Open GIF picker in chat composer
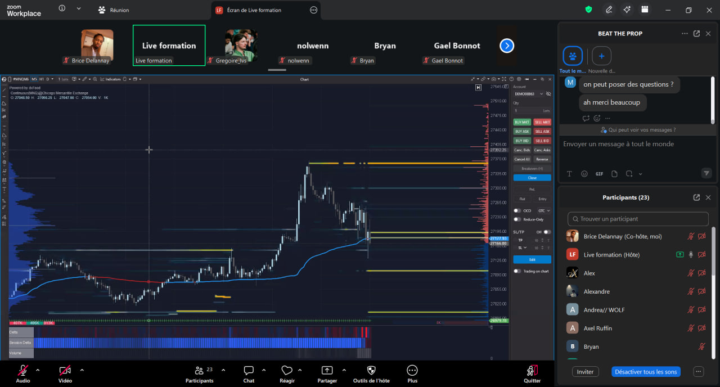Screen dimensions: 720x387 599,174
